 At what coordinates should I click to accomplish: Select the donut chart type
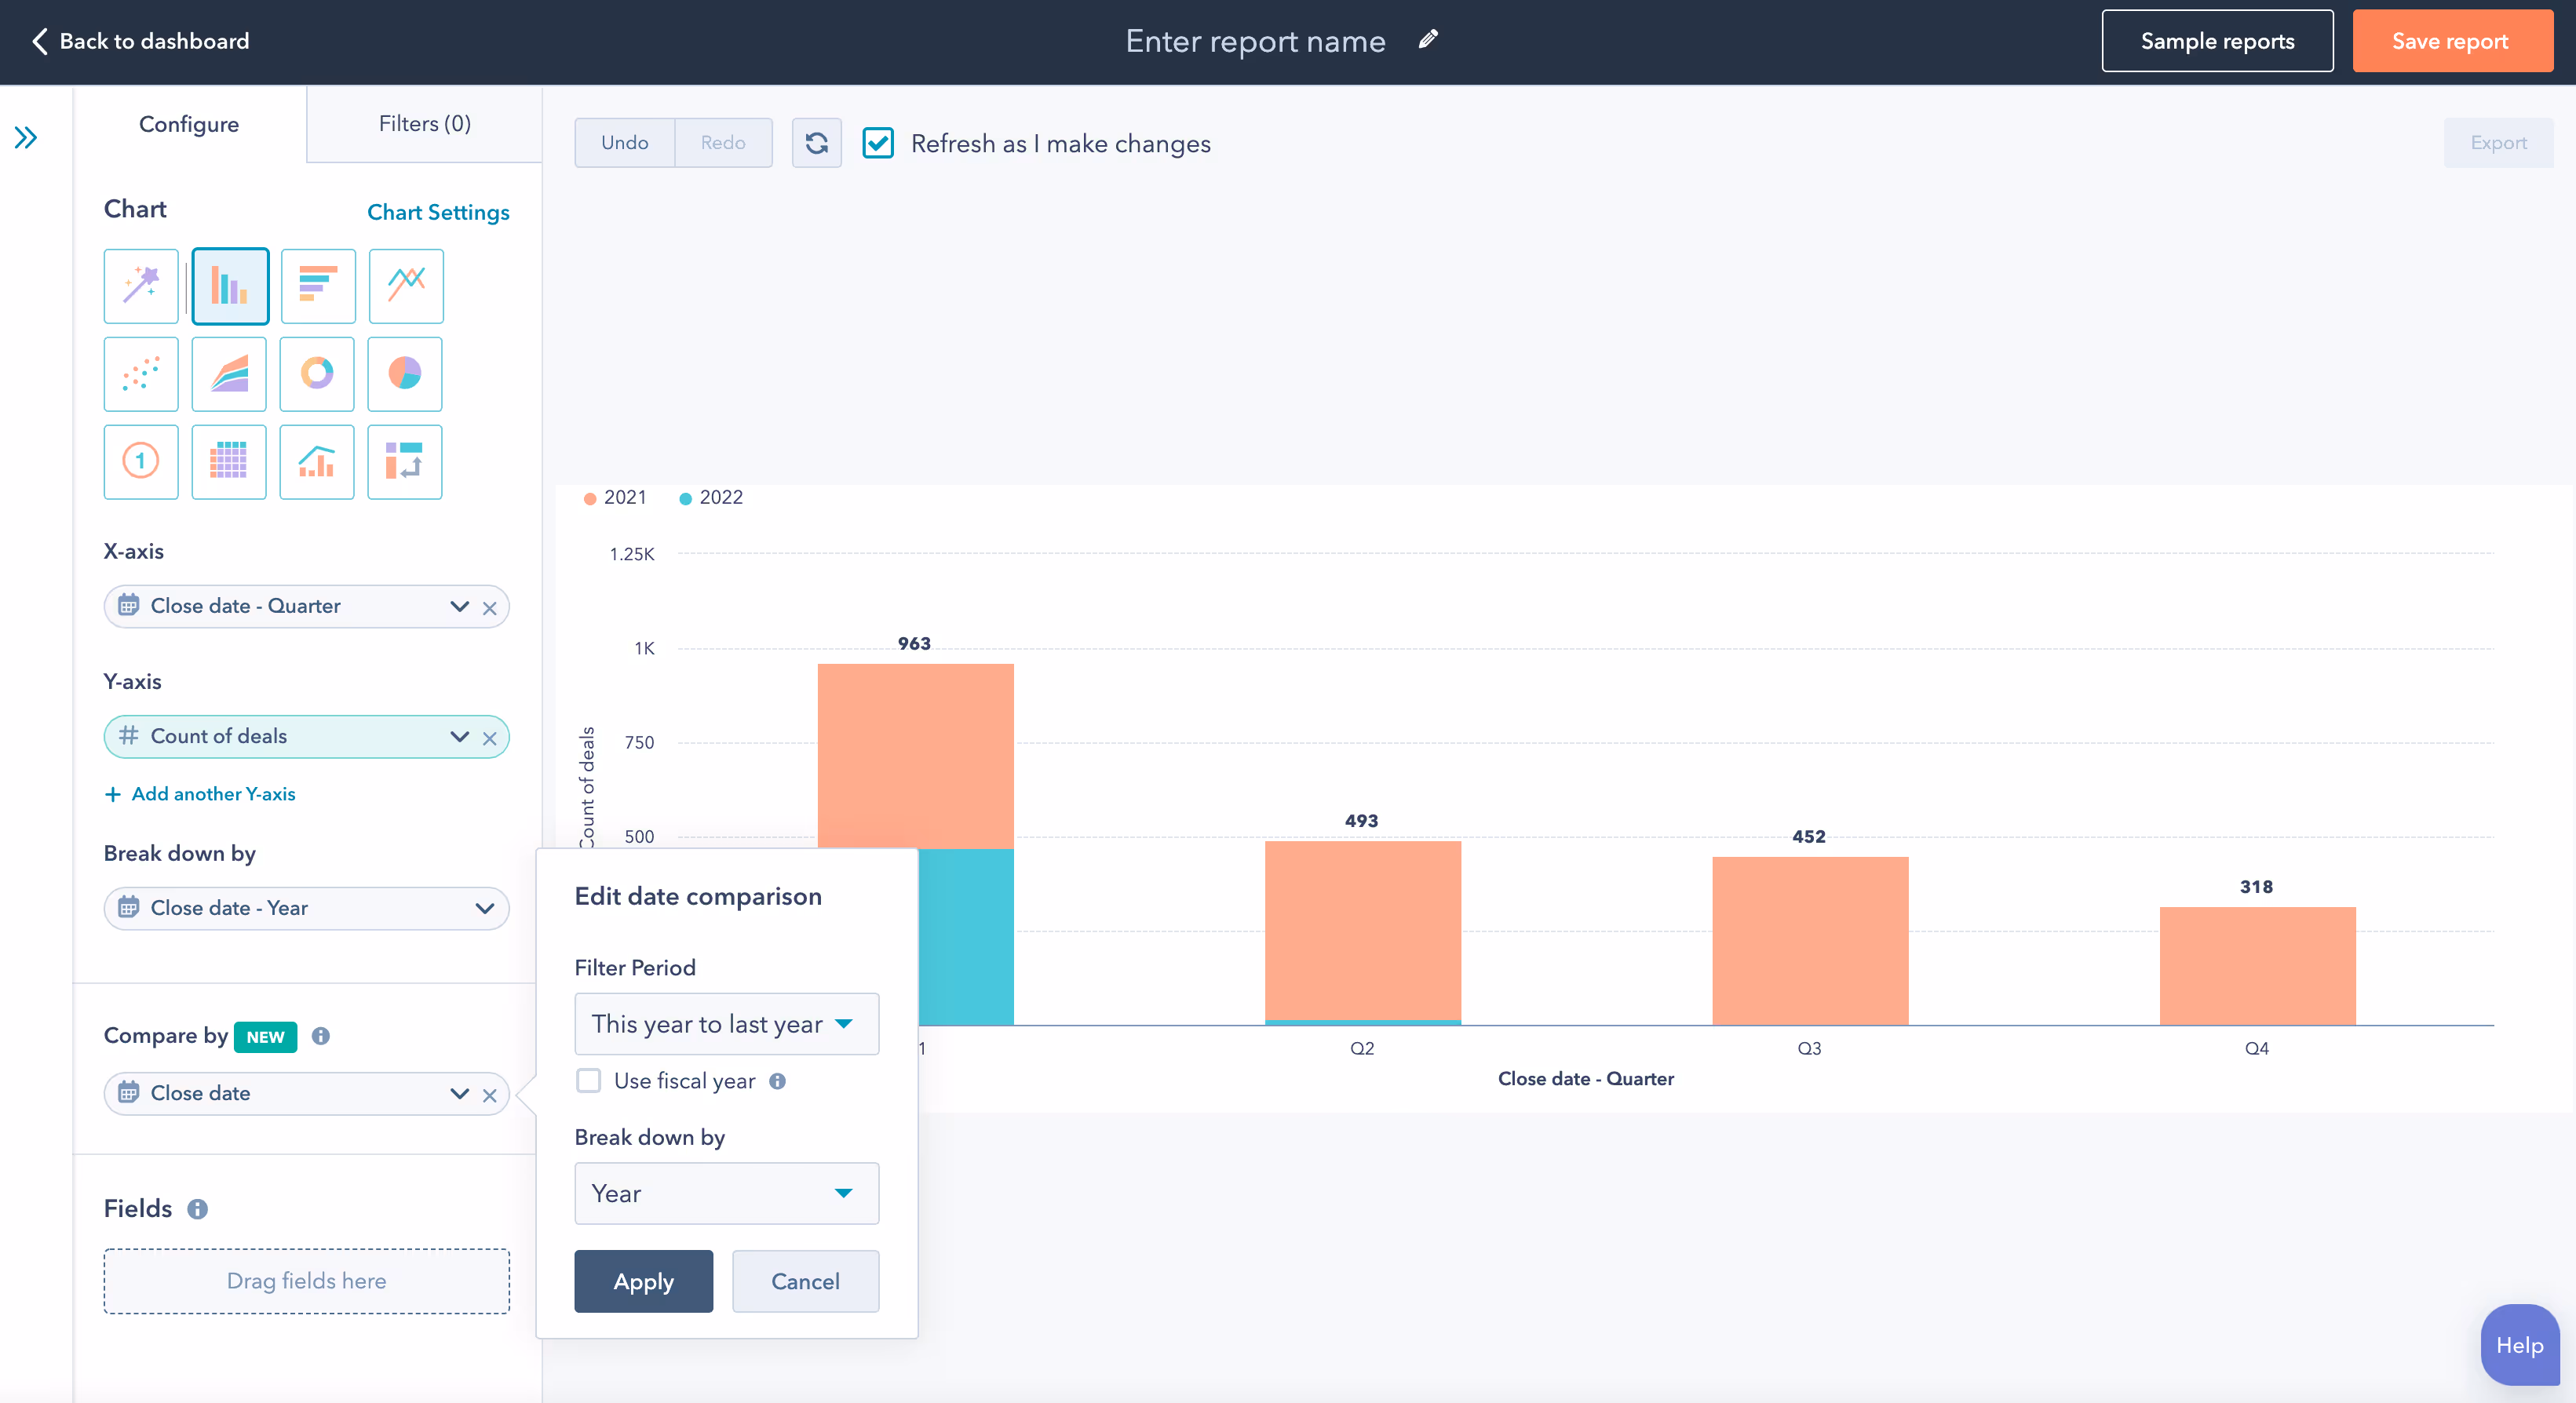coord(316,374)
